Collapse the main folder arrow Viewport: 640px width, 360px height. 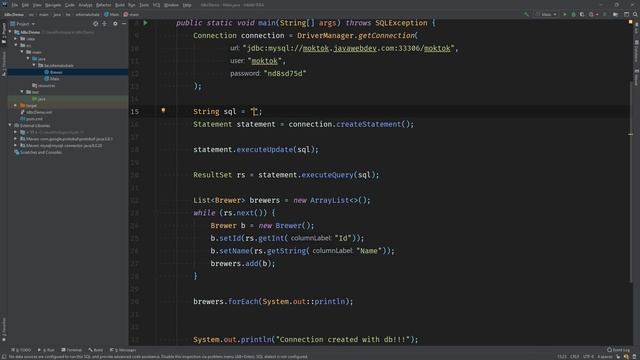[x=22, y=52]
